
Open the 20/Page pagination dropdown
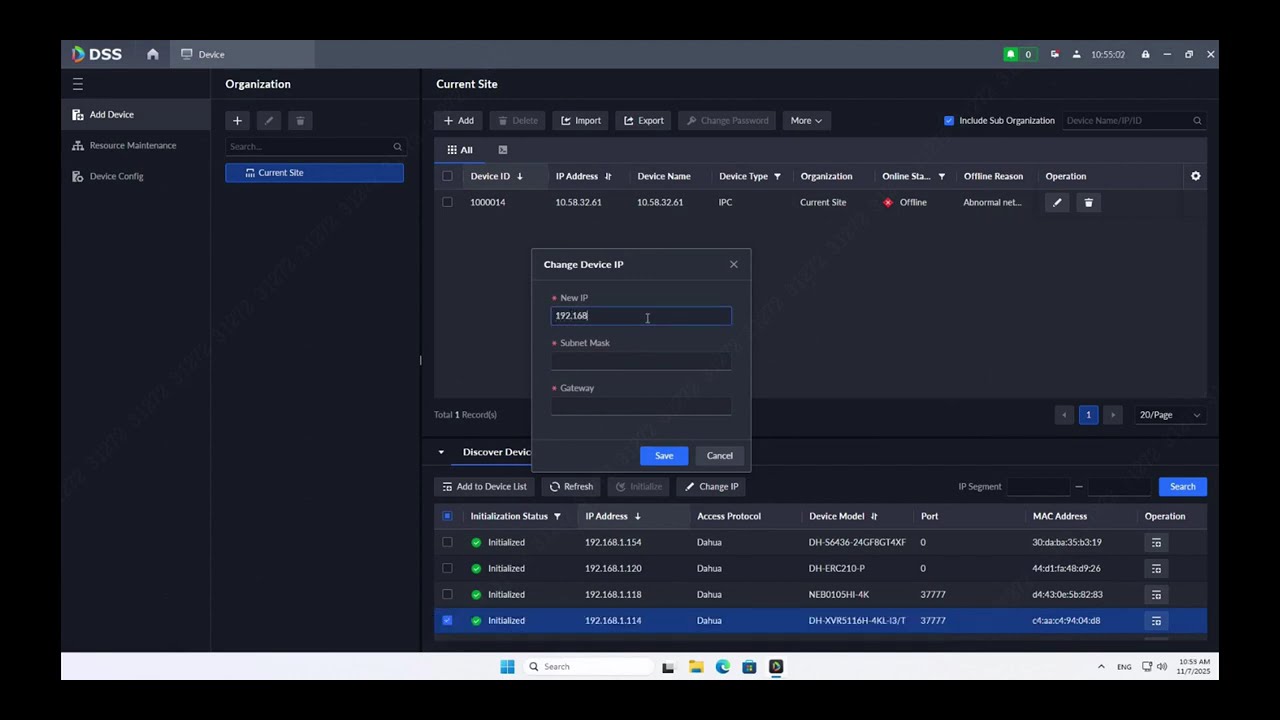click(1170, 415)
